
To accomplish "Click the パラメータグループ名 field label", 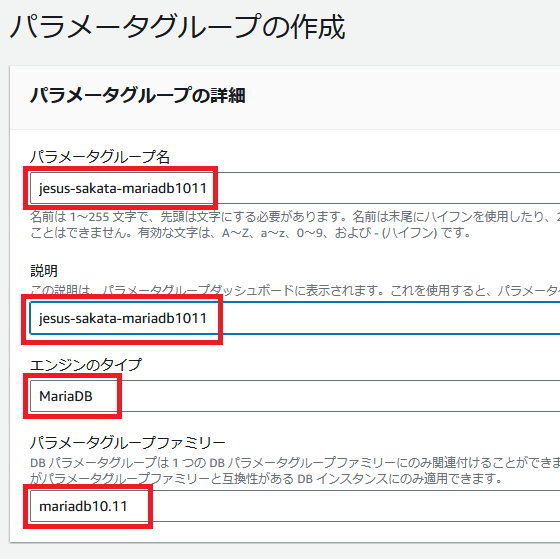I will click(100, 157).
